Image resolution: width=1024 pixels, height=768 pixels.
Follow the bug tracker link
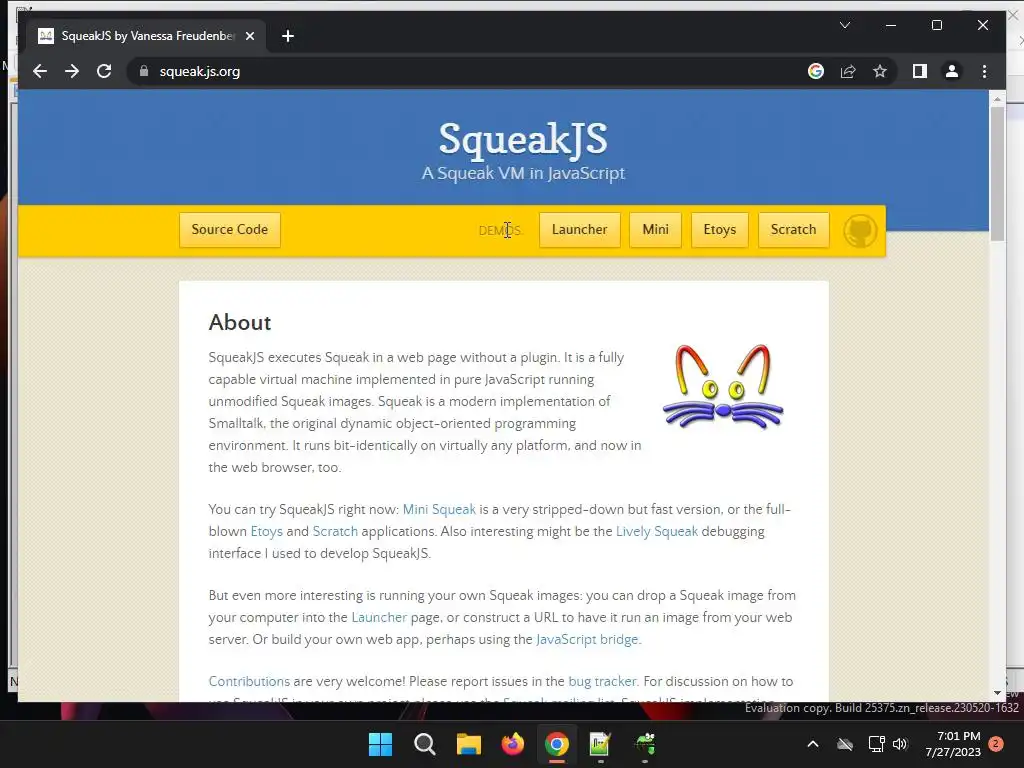click(x=602, y=681)
